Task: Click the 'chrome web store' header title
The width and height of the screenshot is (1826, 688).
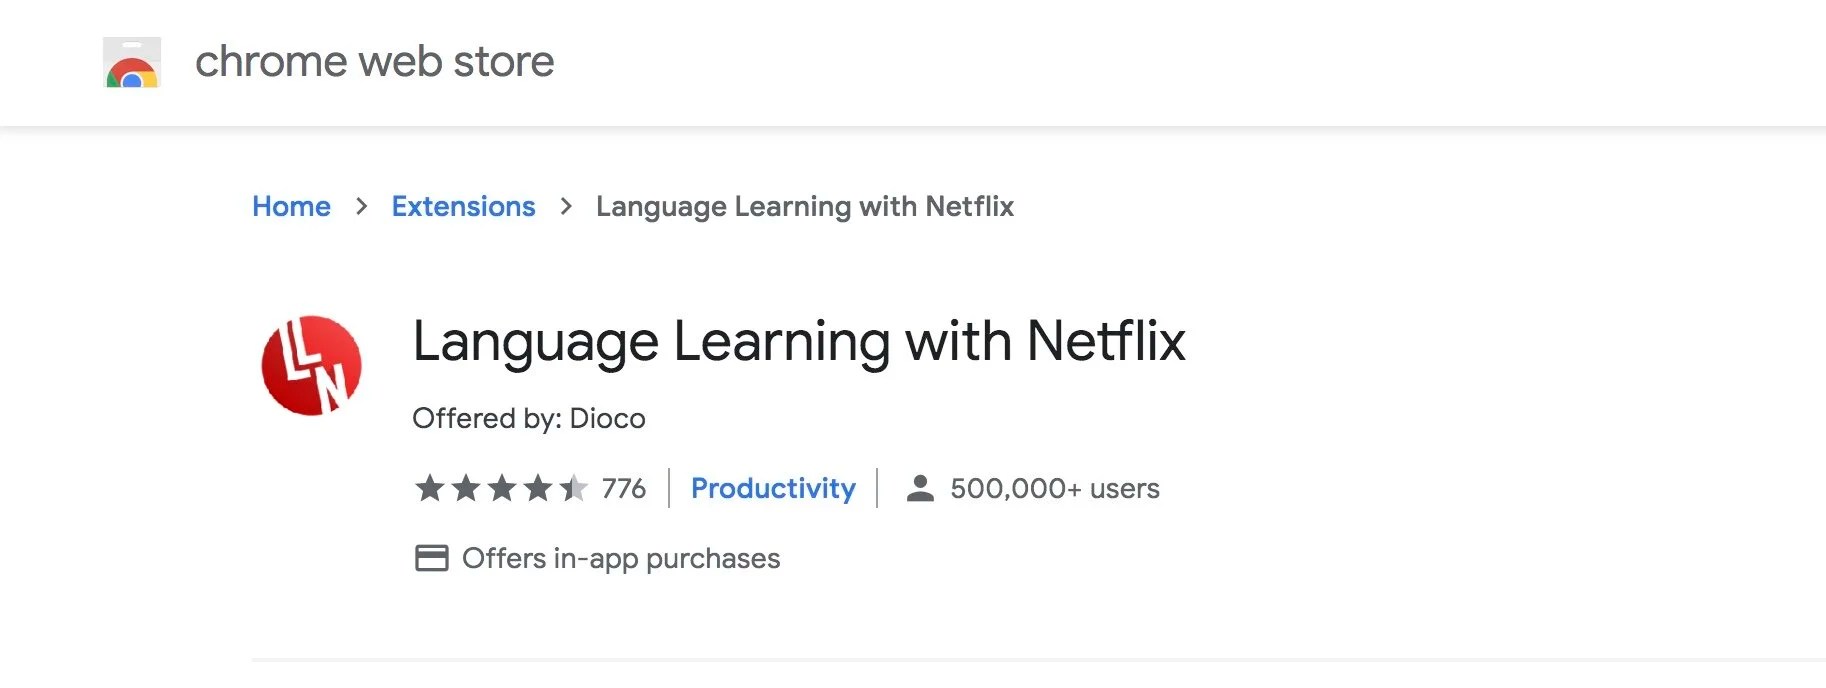Action: coord(374,61)
